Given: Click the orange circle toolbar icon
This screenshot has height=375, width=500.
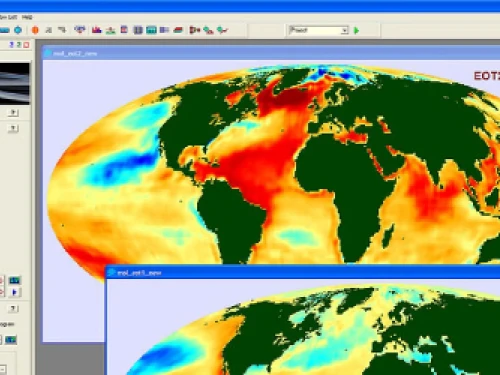Looking at the screenshot, I should [x=35, y=30].
